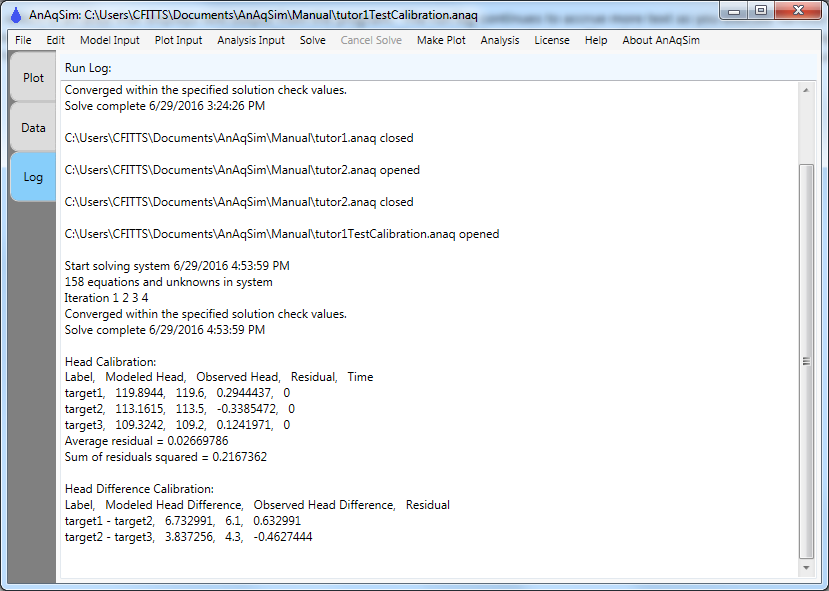
Task: Select Make Plot from the menu bar
Action: [441, 40]
